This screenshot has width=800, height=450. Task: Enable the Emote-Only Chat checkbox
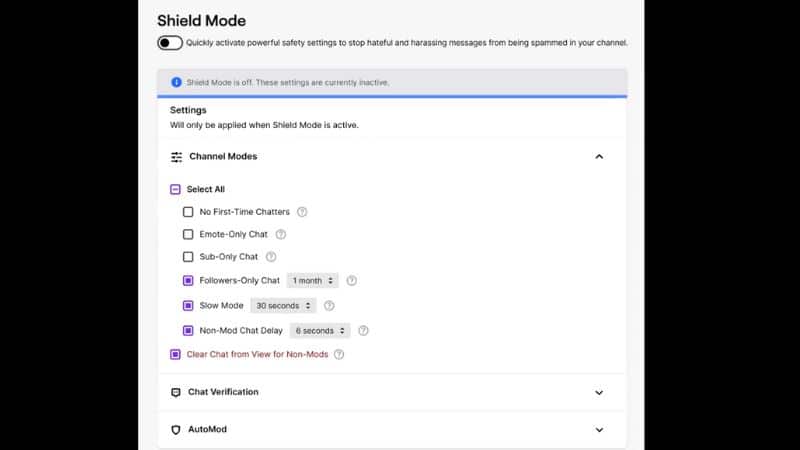click(x=188, y=234)
